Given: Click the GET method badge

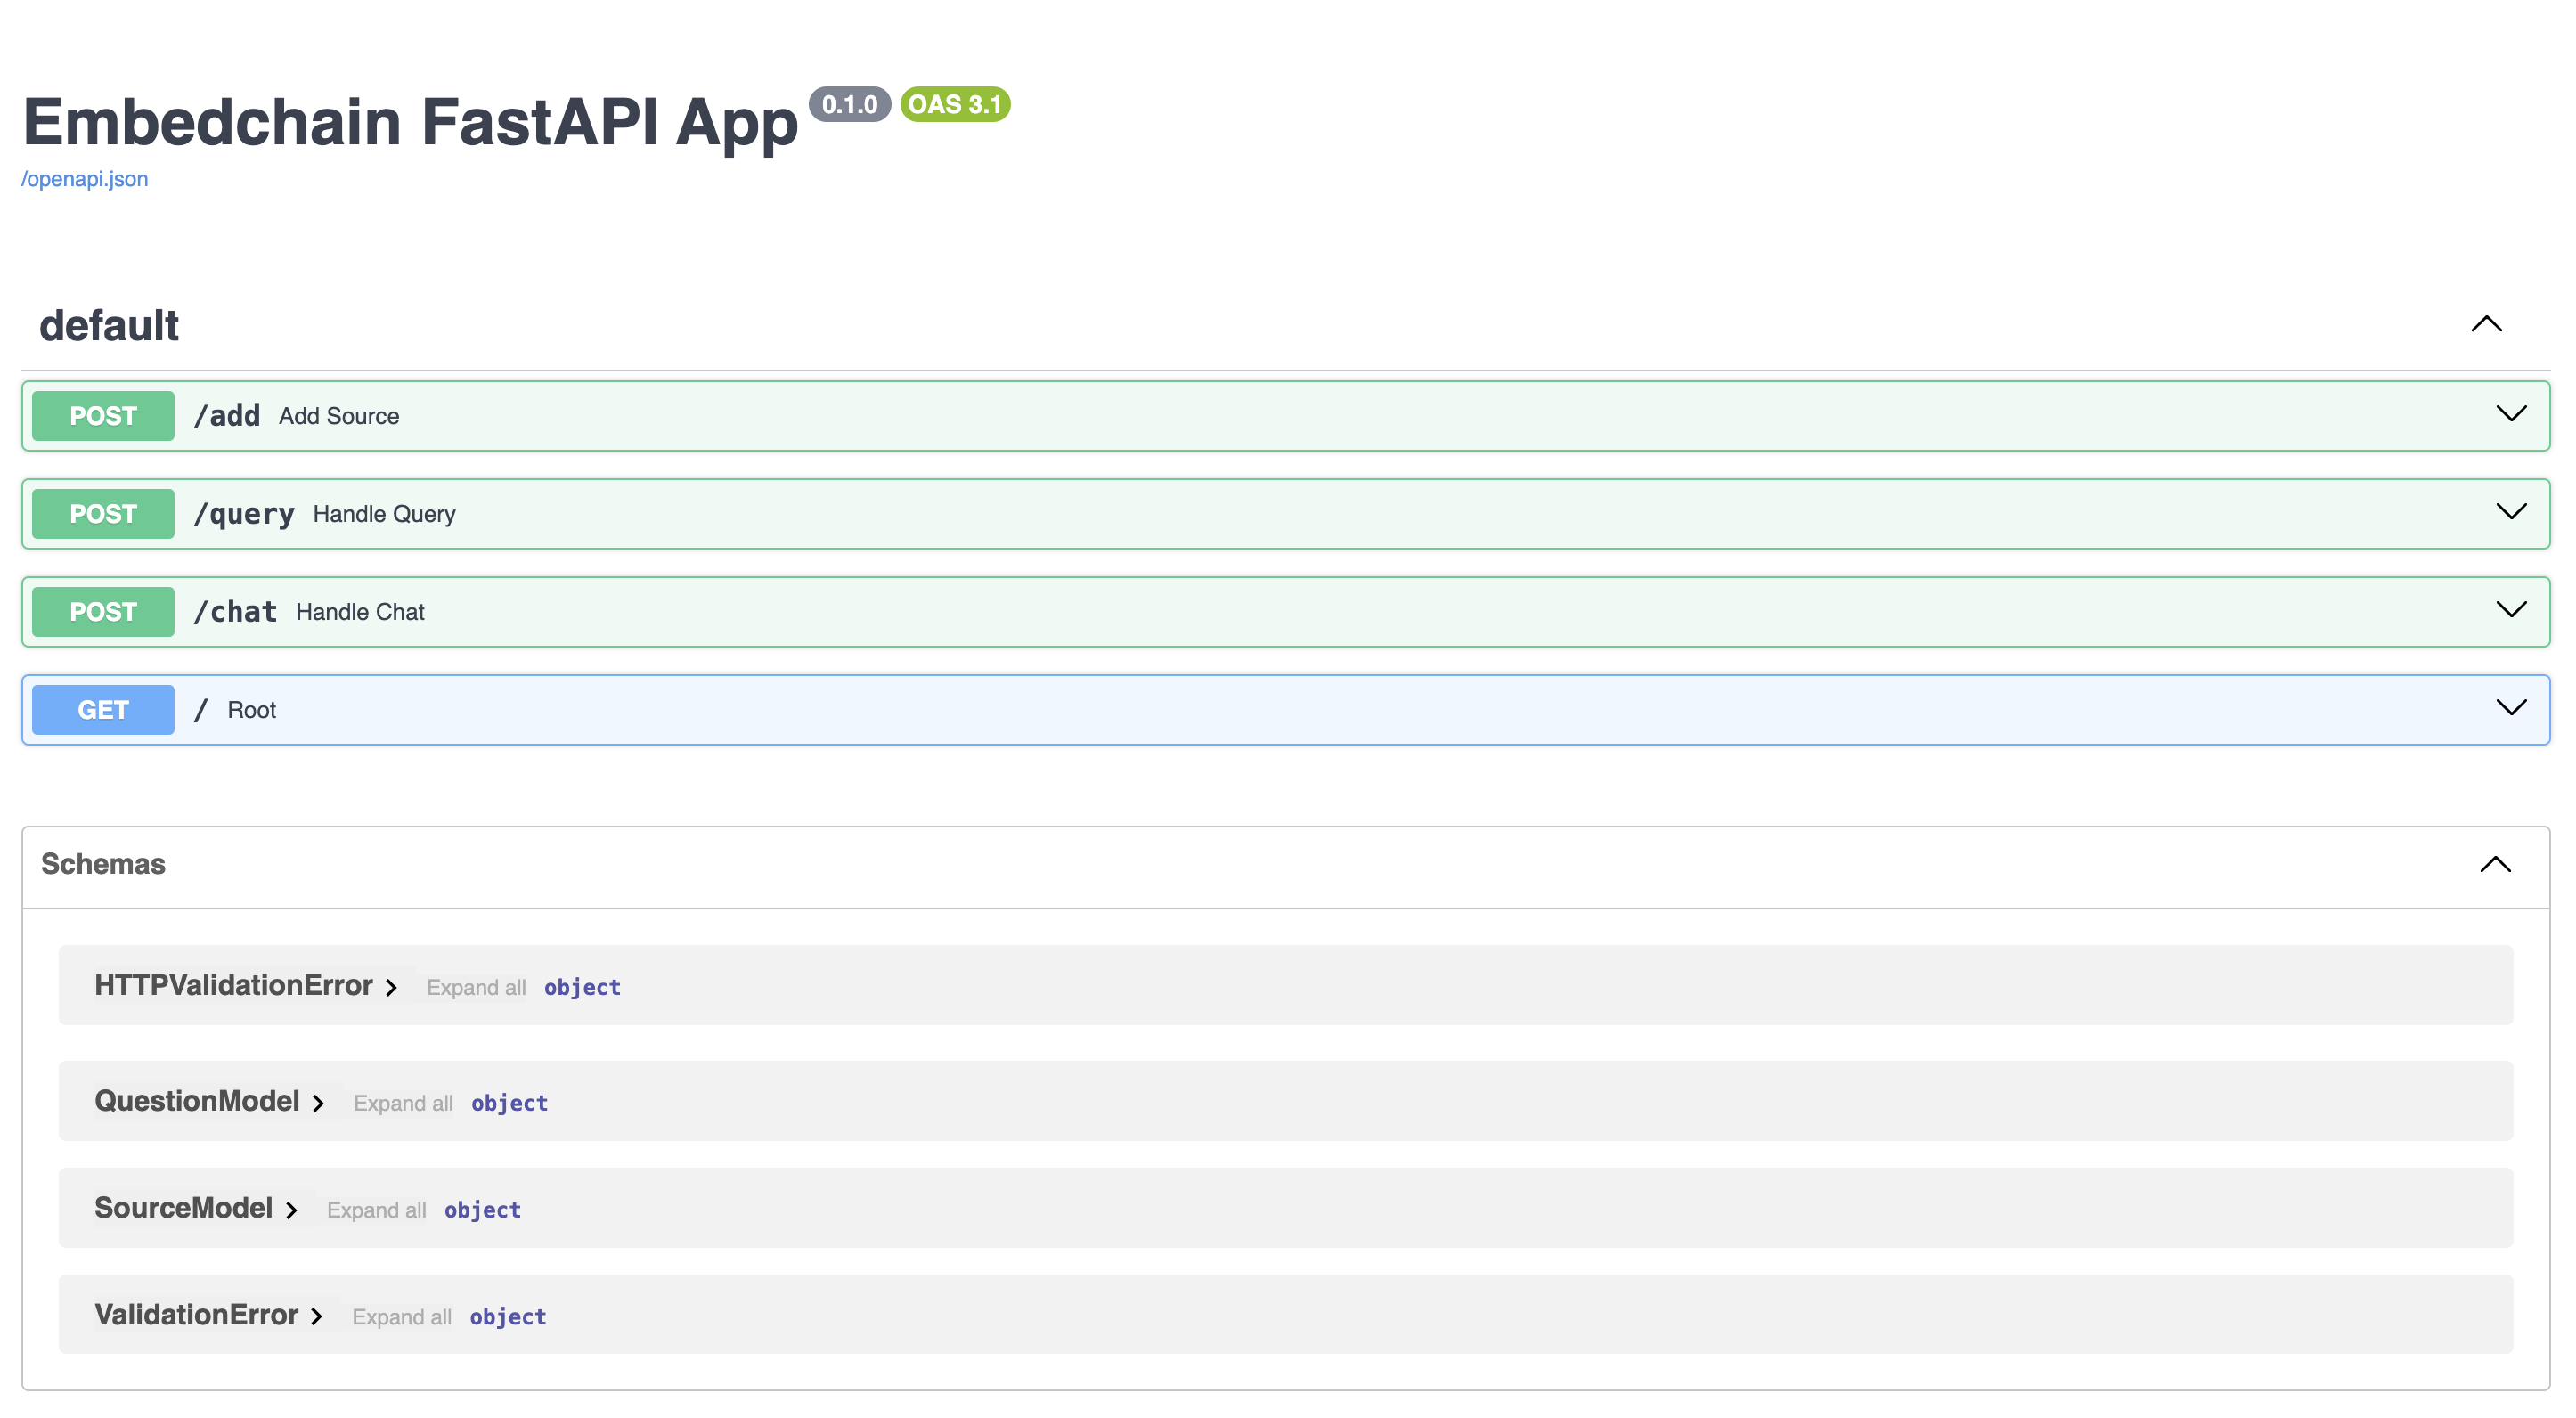Looking at the screenshot, I should coord(103,710).
